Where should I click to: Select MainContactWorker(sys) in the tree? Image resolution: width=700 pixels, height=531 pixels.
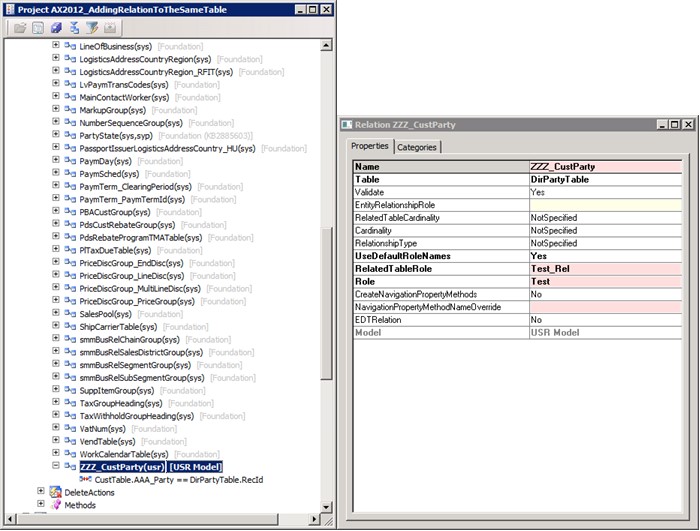[124, 97]
